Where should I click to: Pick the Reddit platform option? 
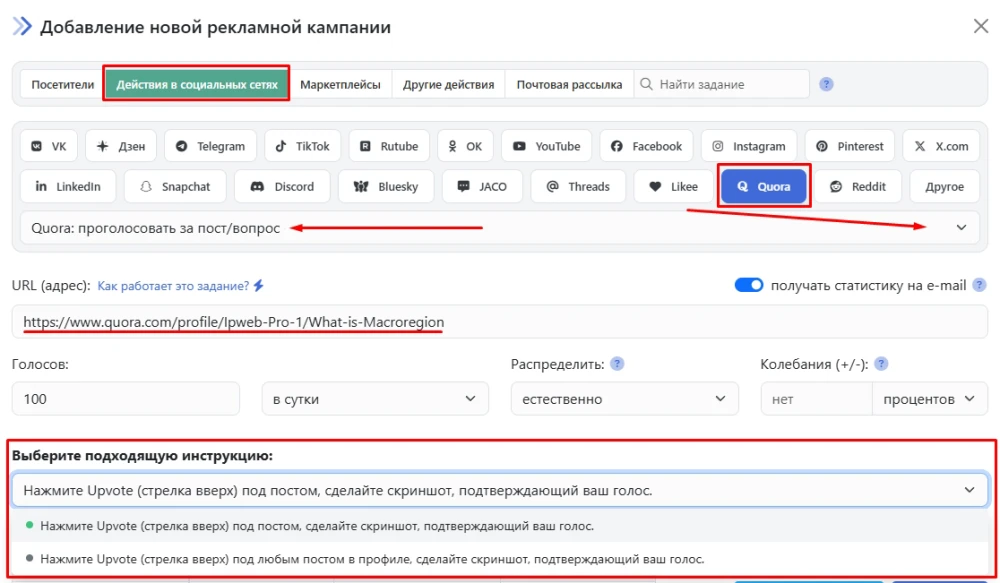coord(858,186)
